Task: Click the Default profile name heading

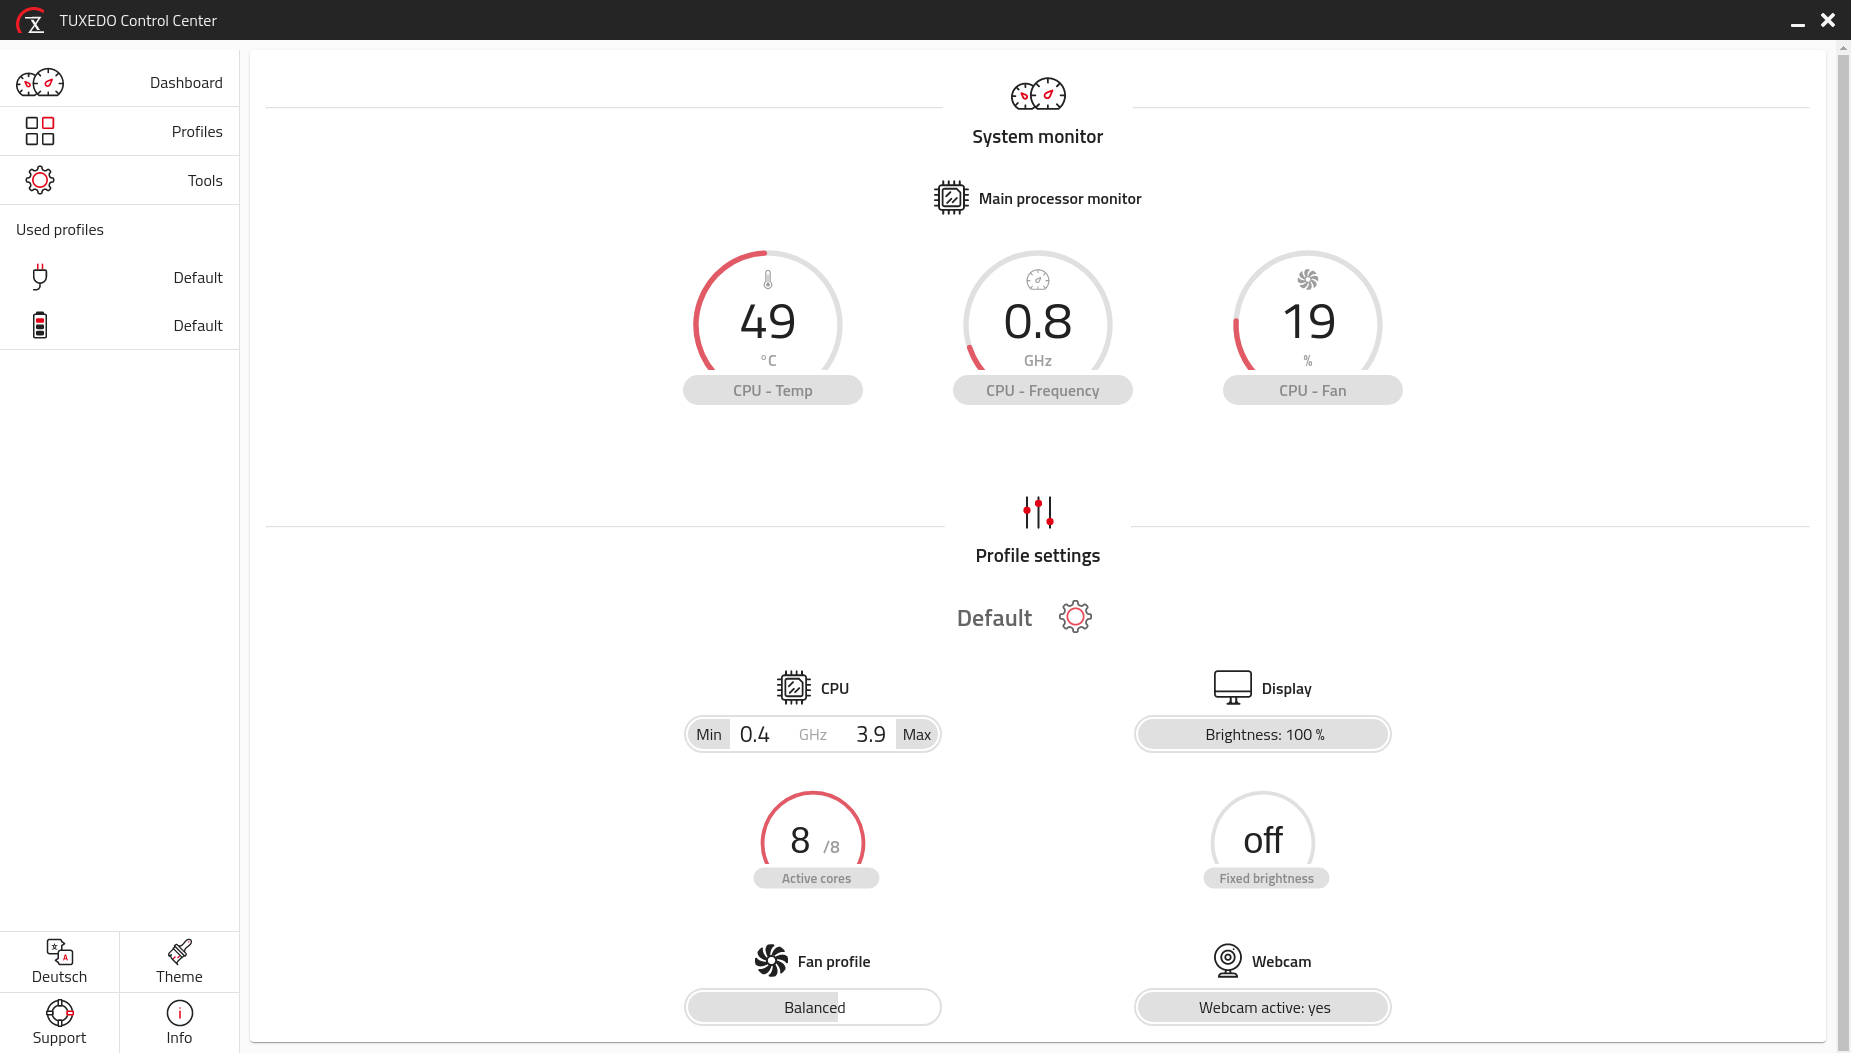Action: (x=994, y=618)
